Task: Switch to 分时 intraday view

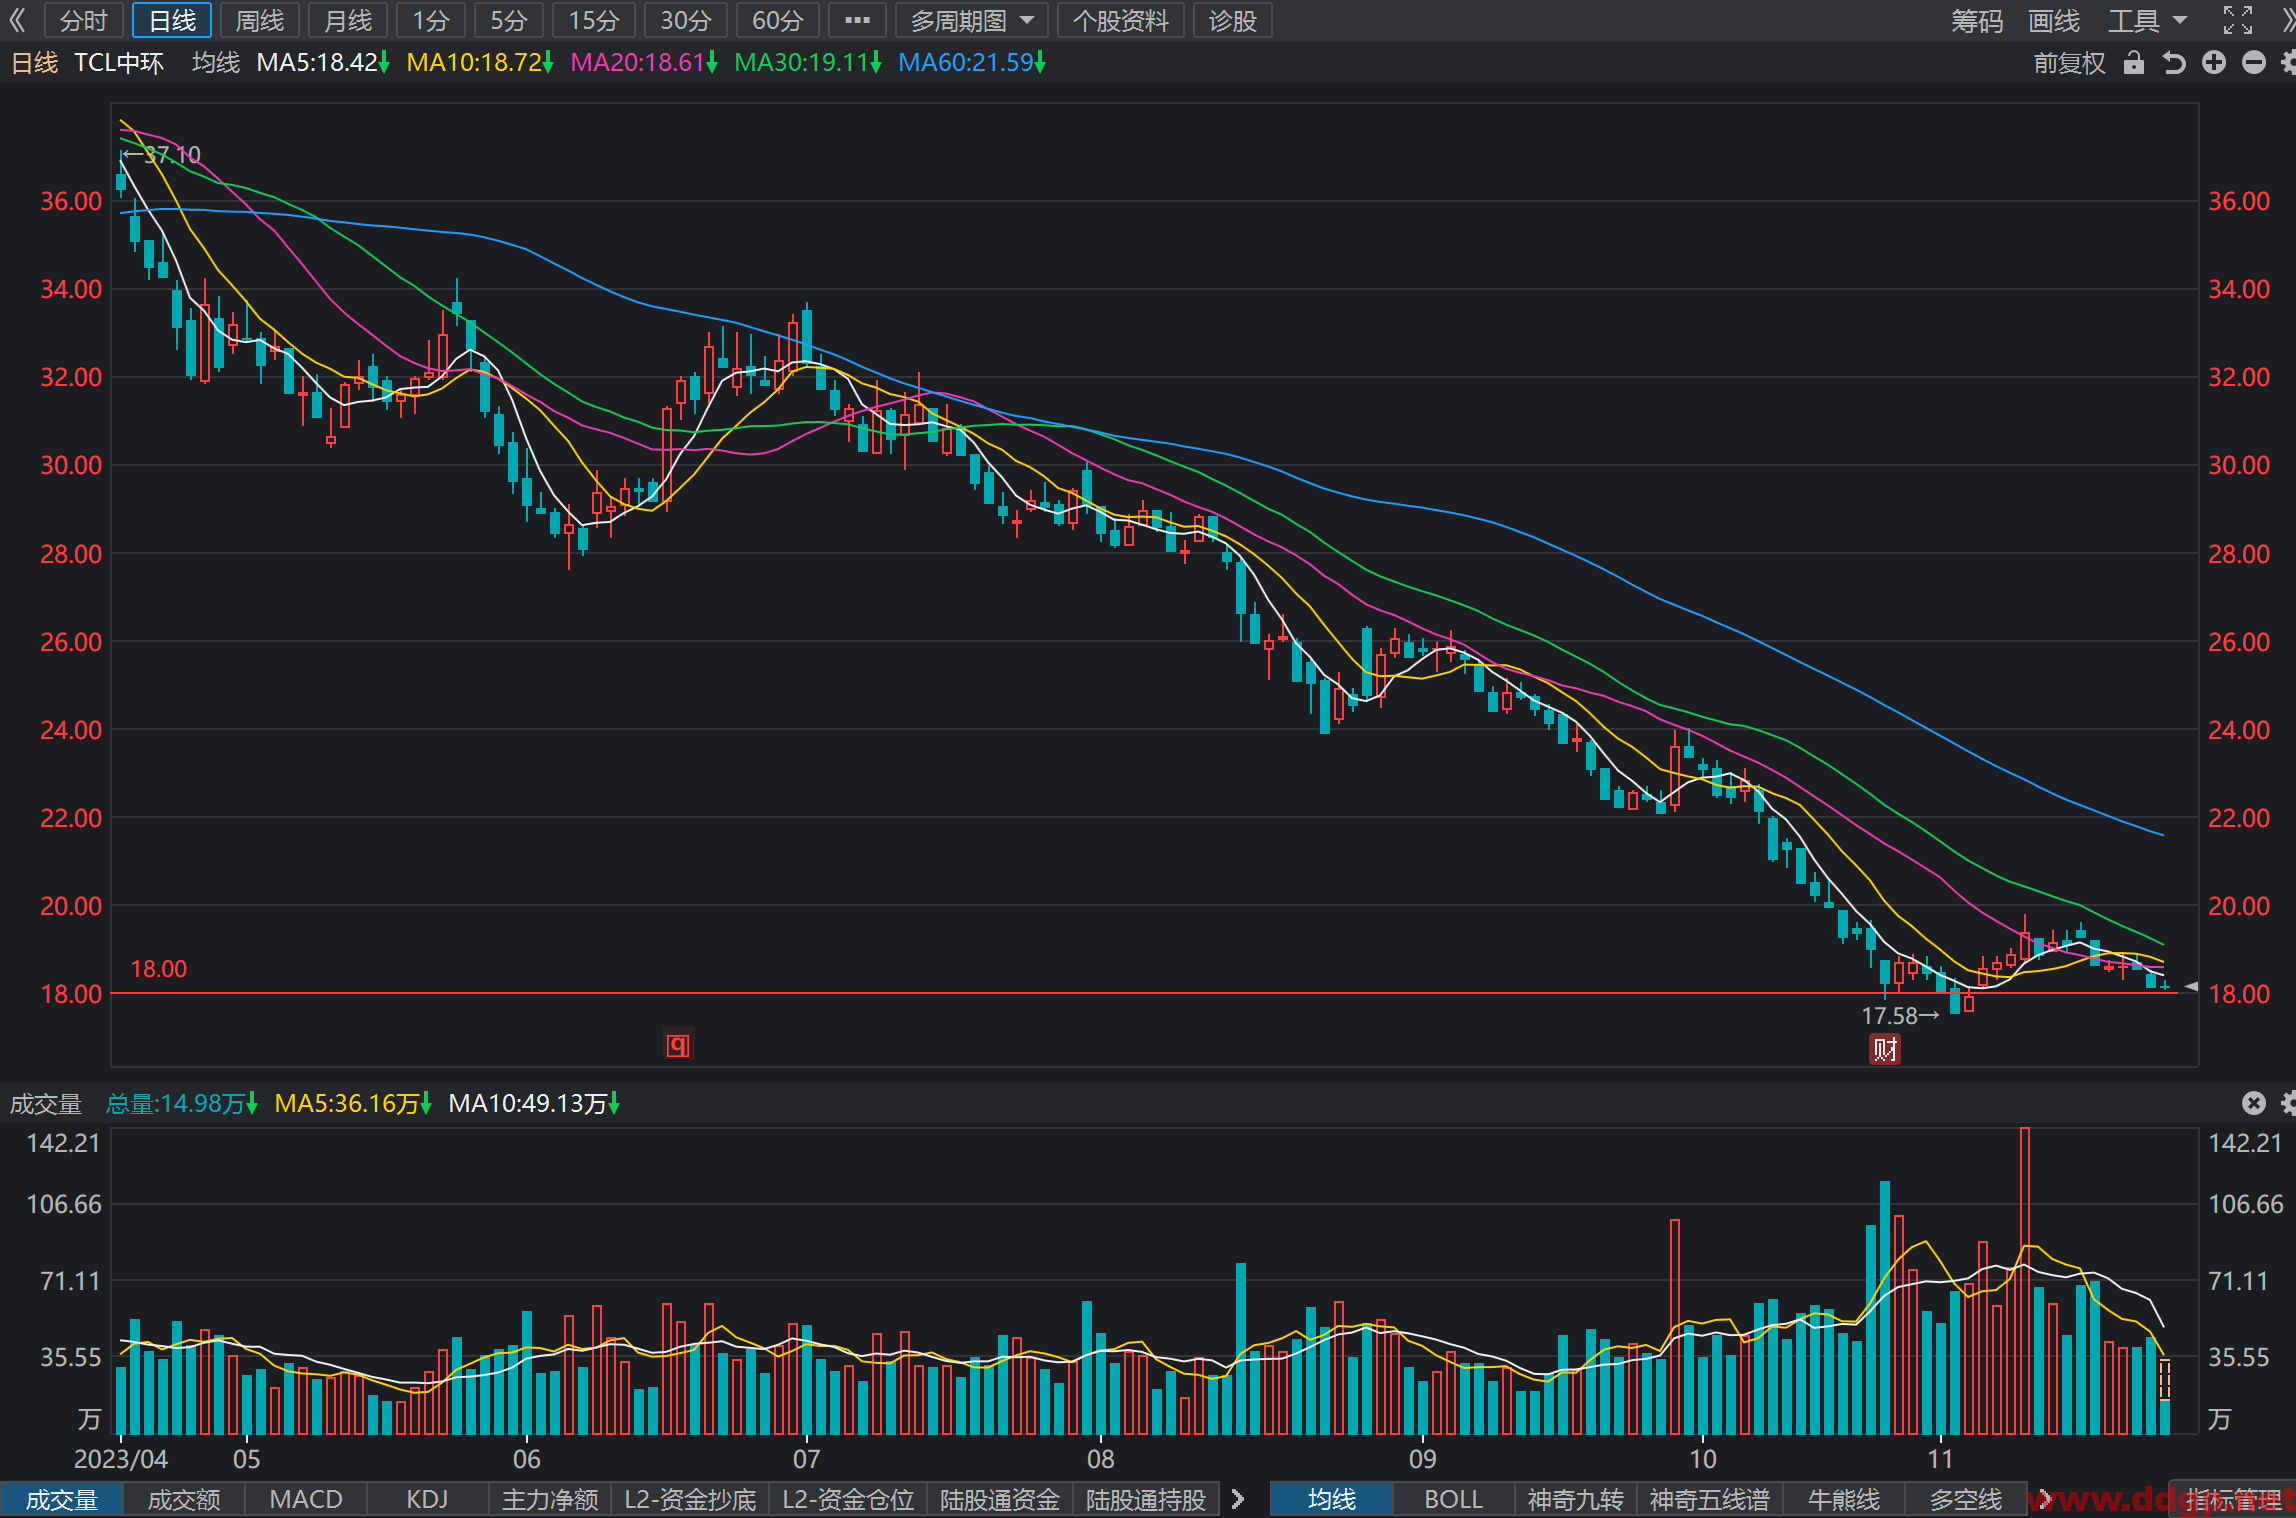Action: 84,20
